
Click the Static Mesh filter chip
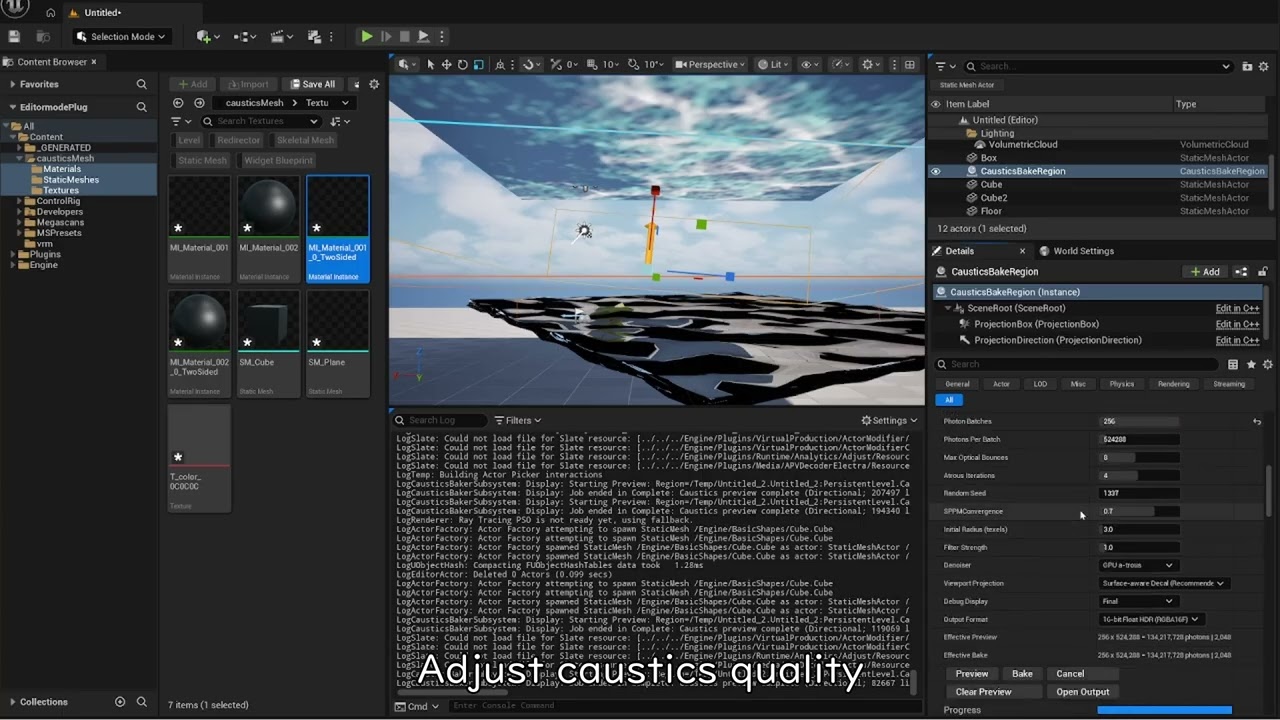(203, 161)
